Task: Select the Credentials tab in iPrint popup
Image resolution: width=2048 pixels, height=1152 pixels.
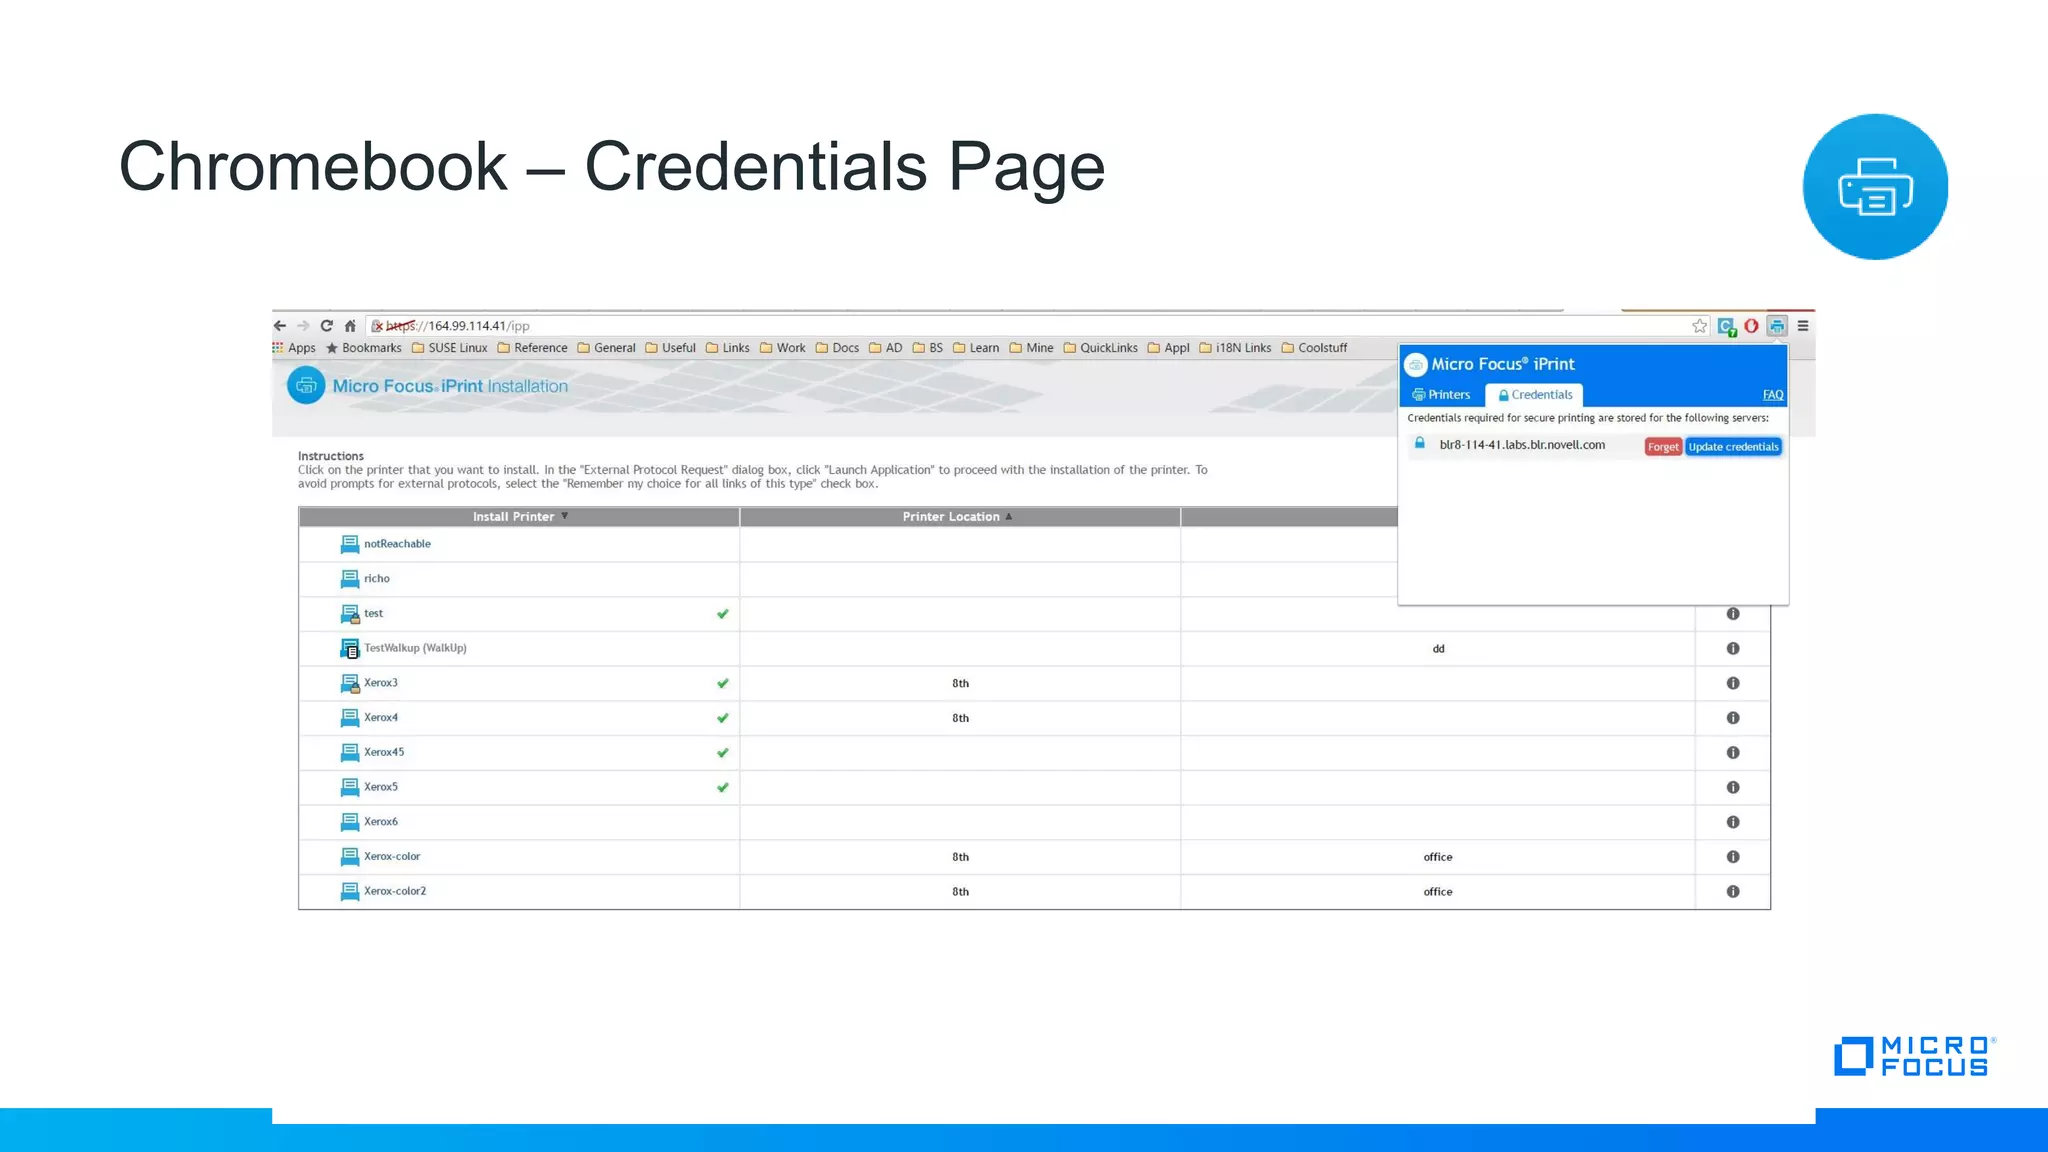Action: pos(1534,395)
